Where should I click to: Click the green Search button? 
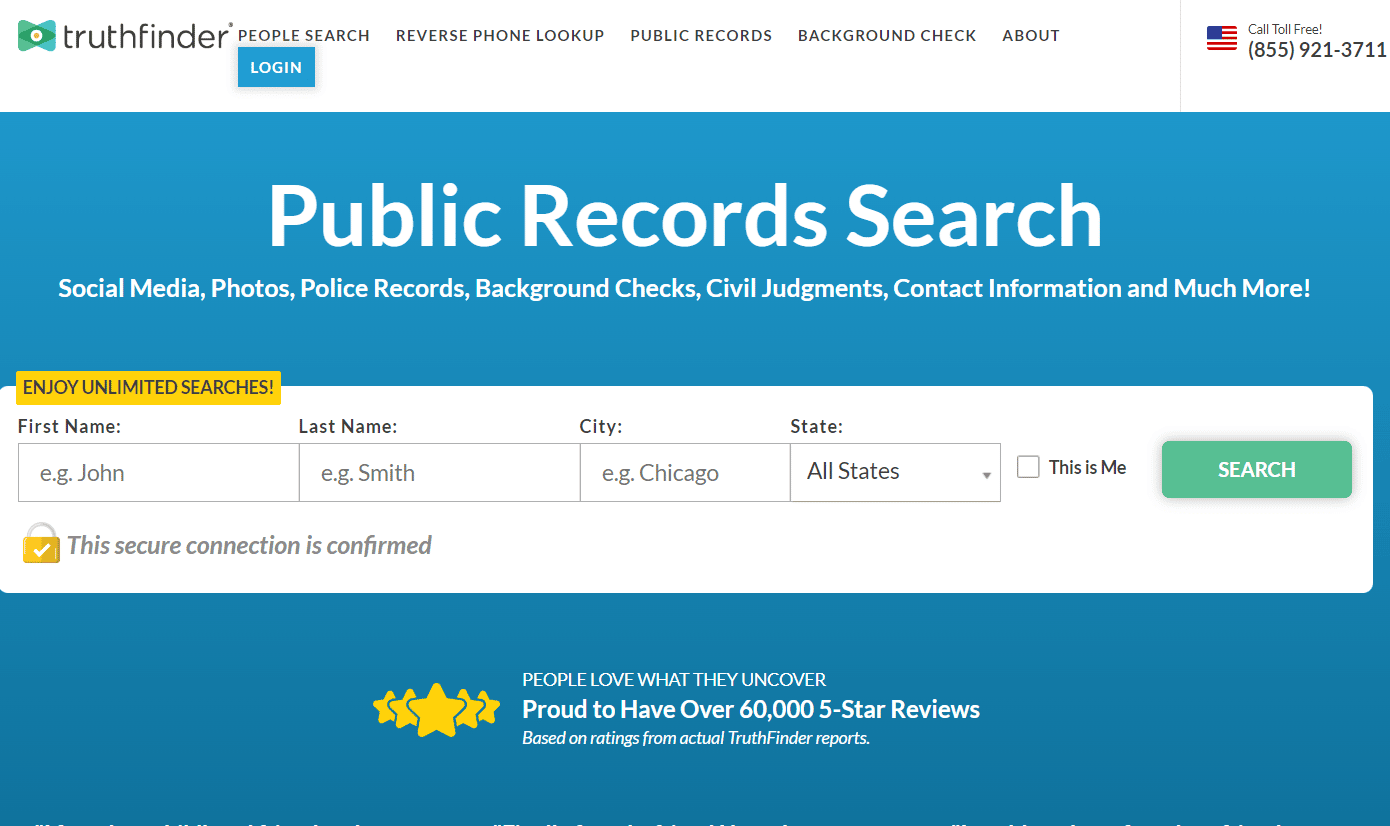click(x=1257, y=469)
